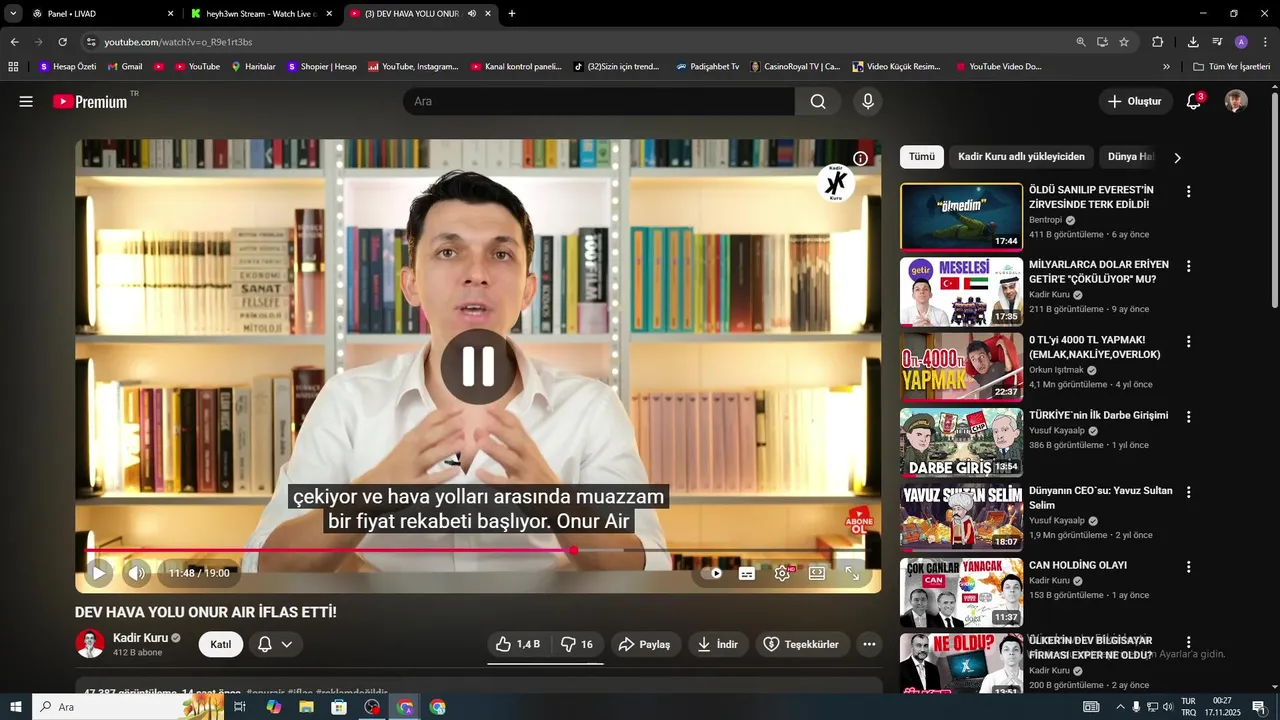
Task: Expand notification preference bell dropdown
Action: pyautogui.click(x=275, y=644)
